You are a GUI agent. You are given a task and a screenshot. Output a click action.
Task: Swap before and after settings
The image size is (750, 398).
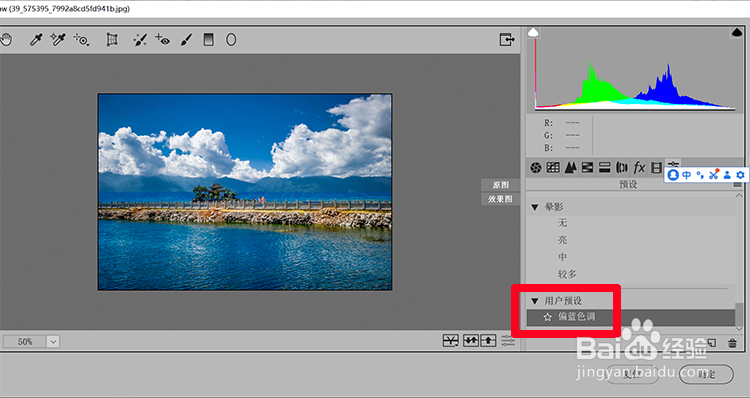(471, 341)
